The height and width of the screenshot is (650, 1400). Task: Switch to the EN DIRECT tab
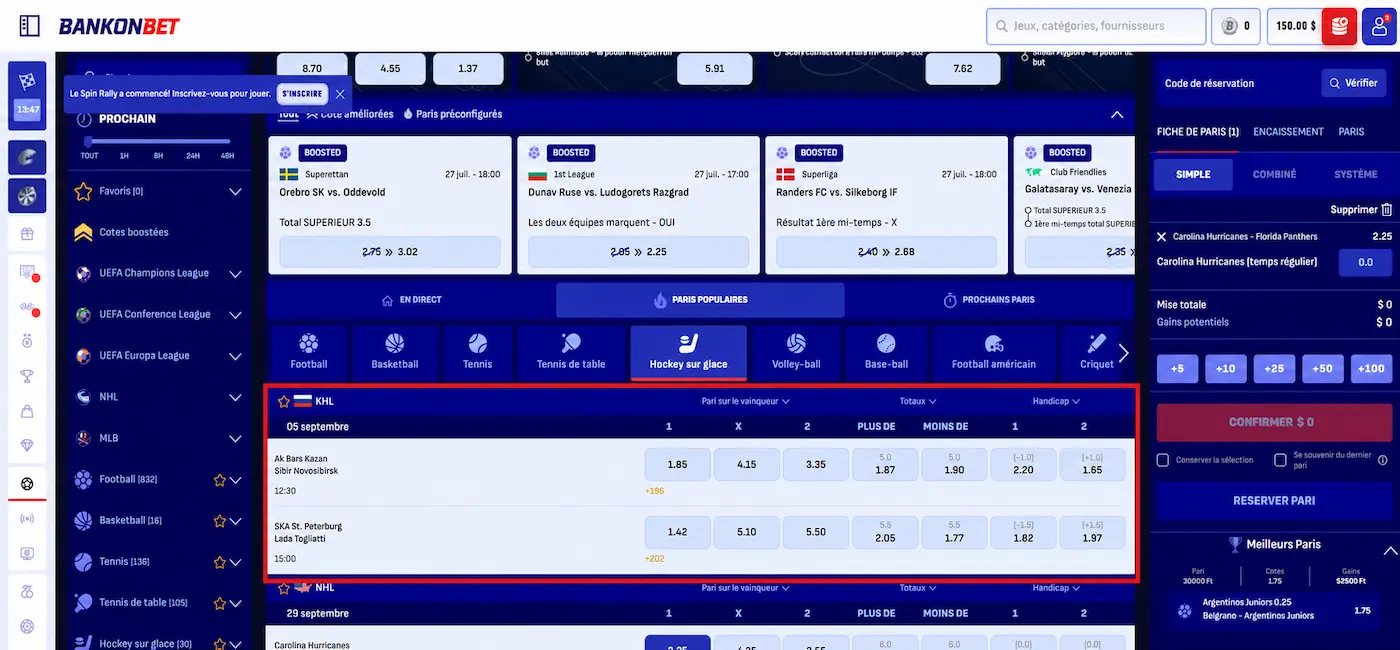pyautogui.click(x=411, y=300)
